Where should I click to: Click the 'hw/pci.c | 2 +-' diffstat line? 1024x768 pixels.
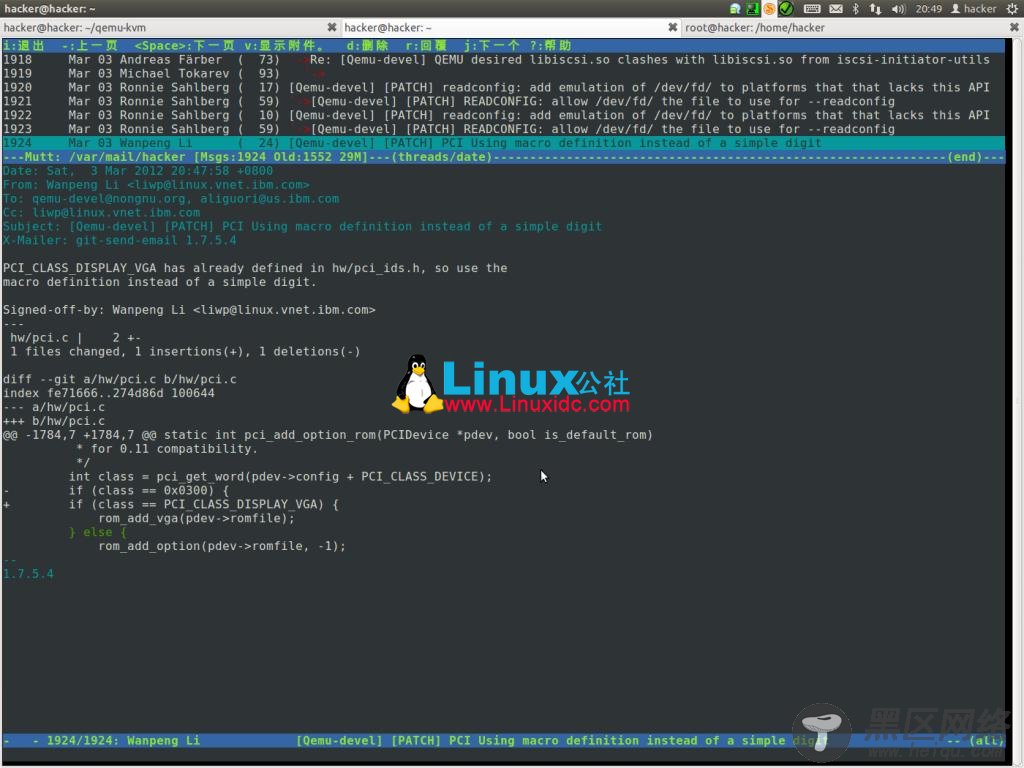[75, 338]
